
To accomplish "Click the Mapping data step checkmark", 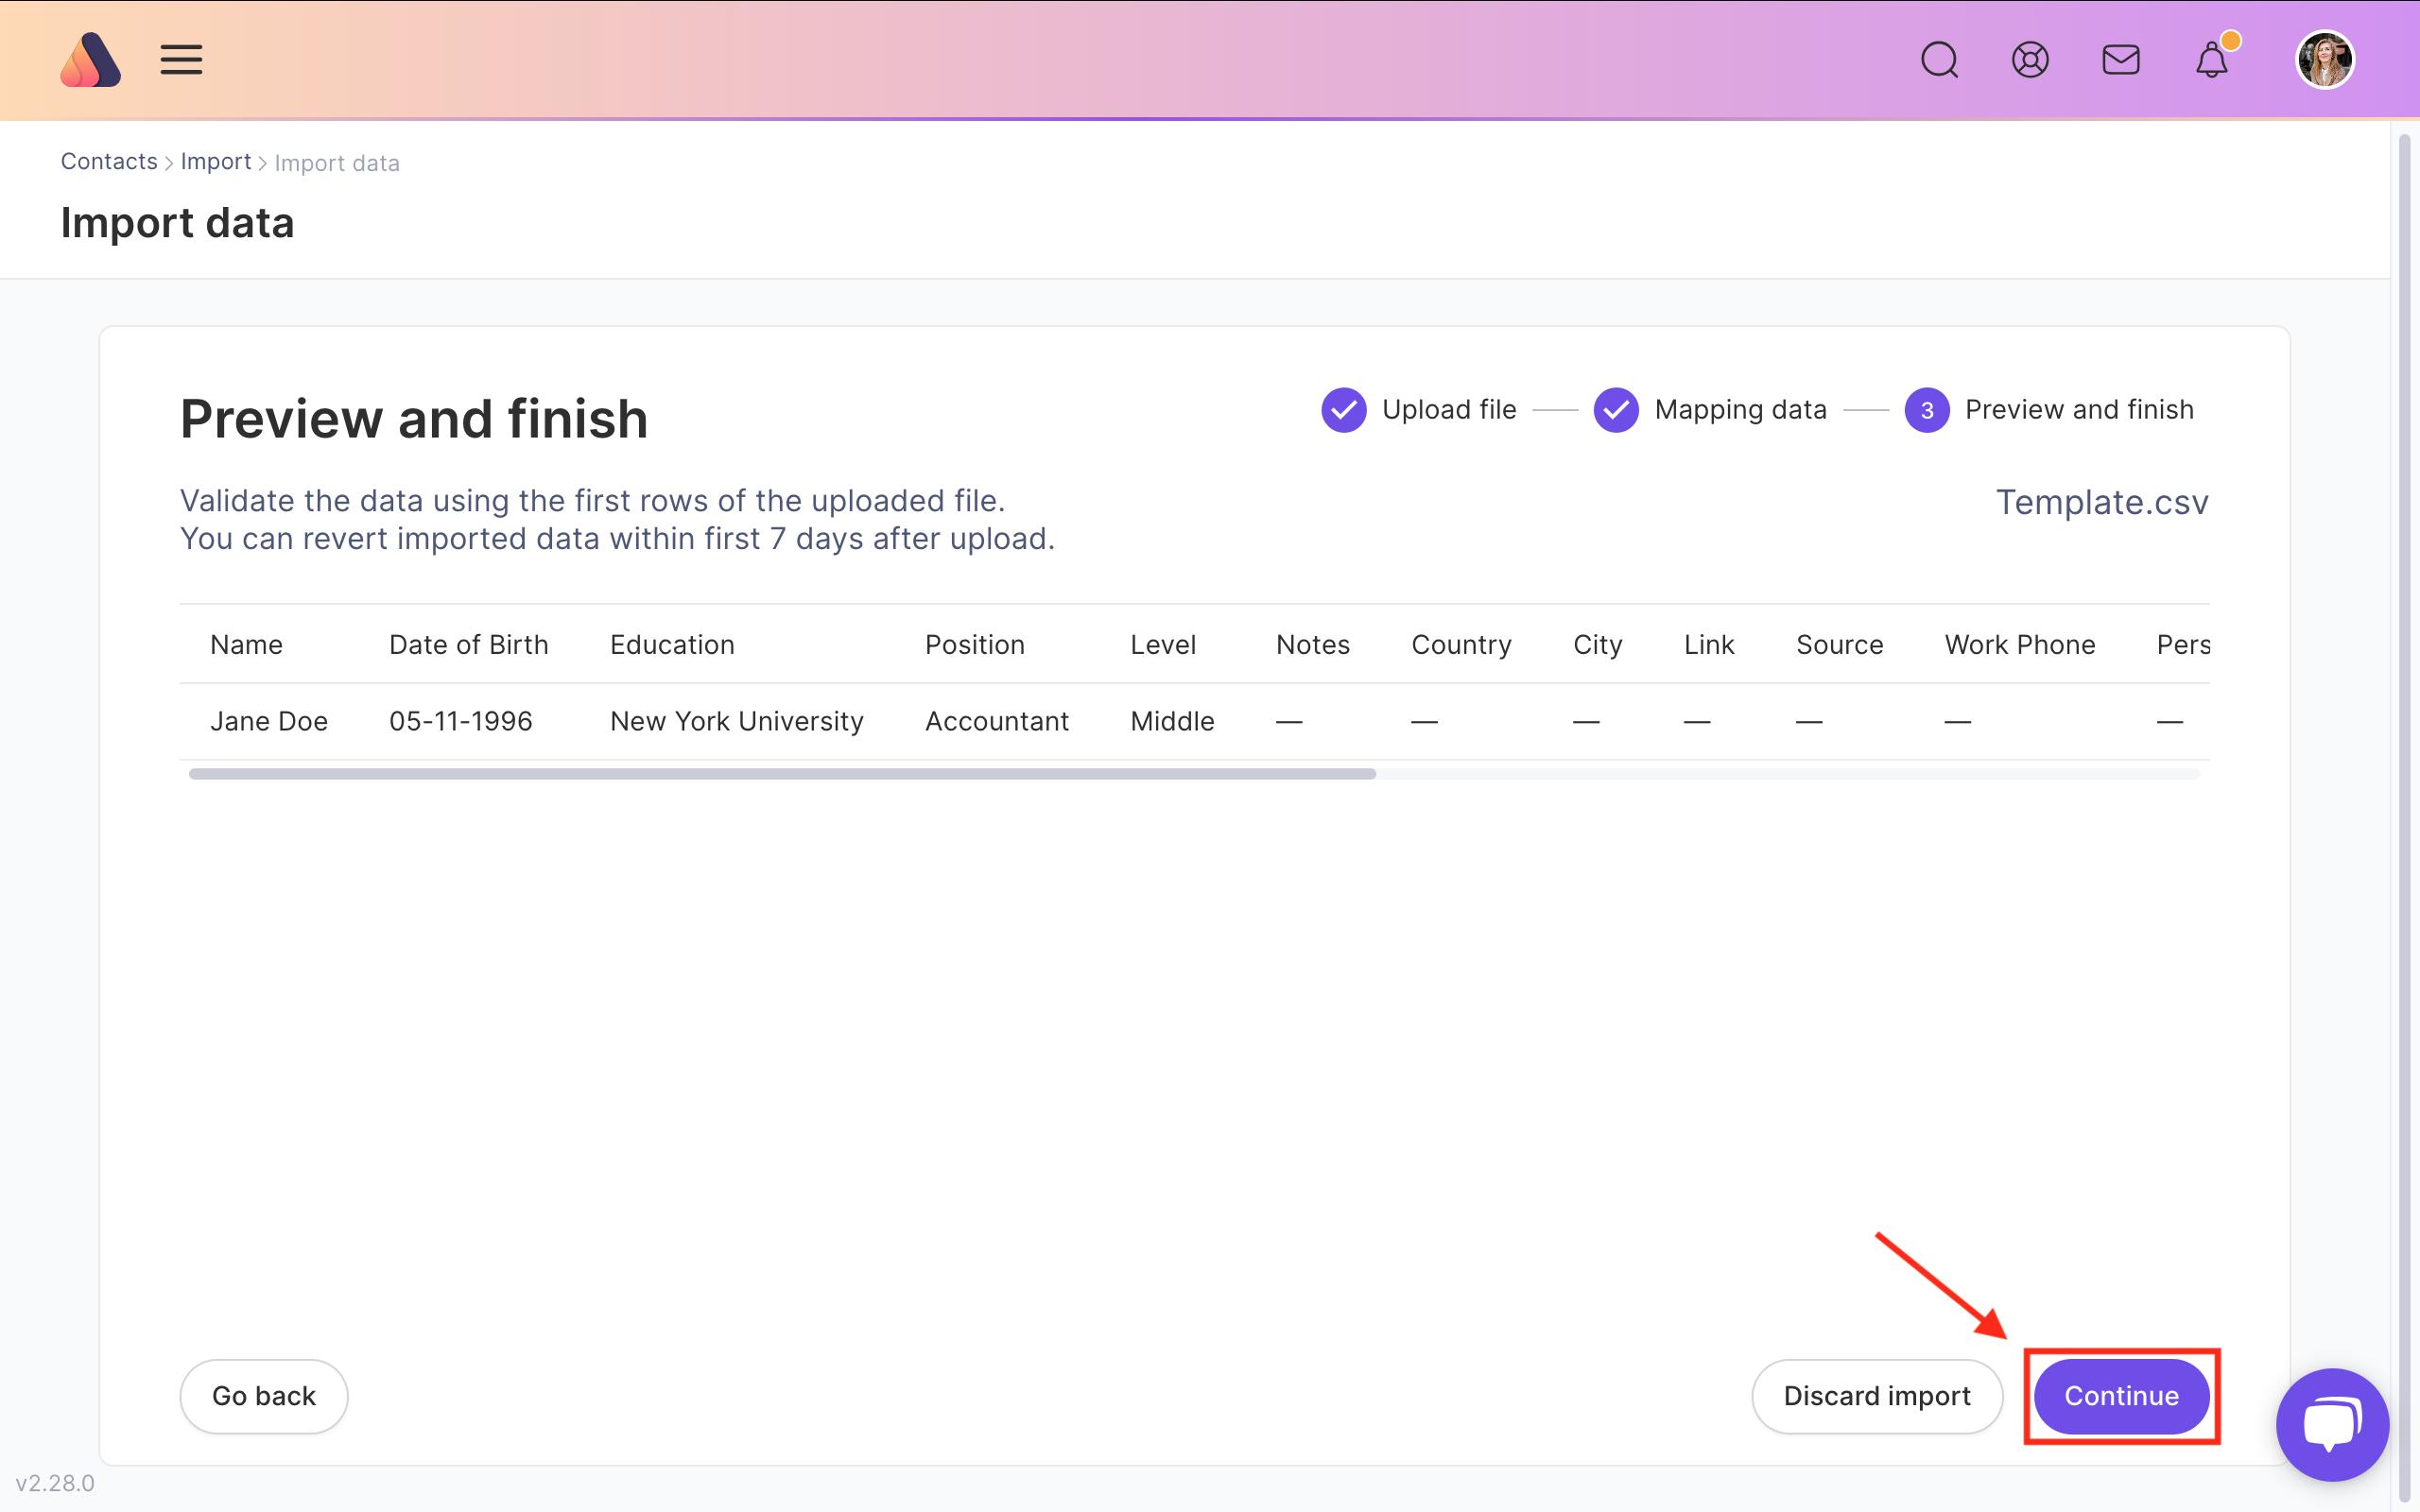I will coord(1616,410).
